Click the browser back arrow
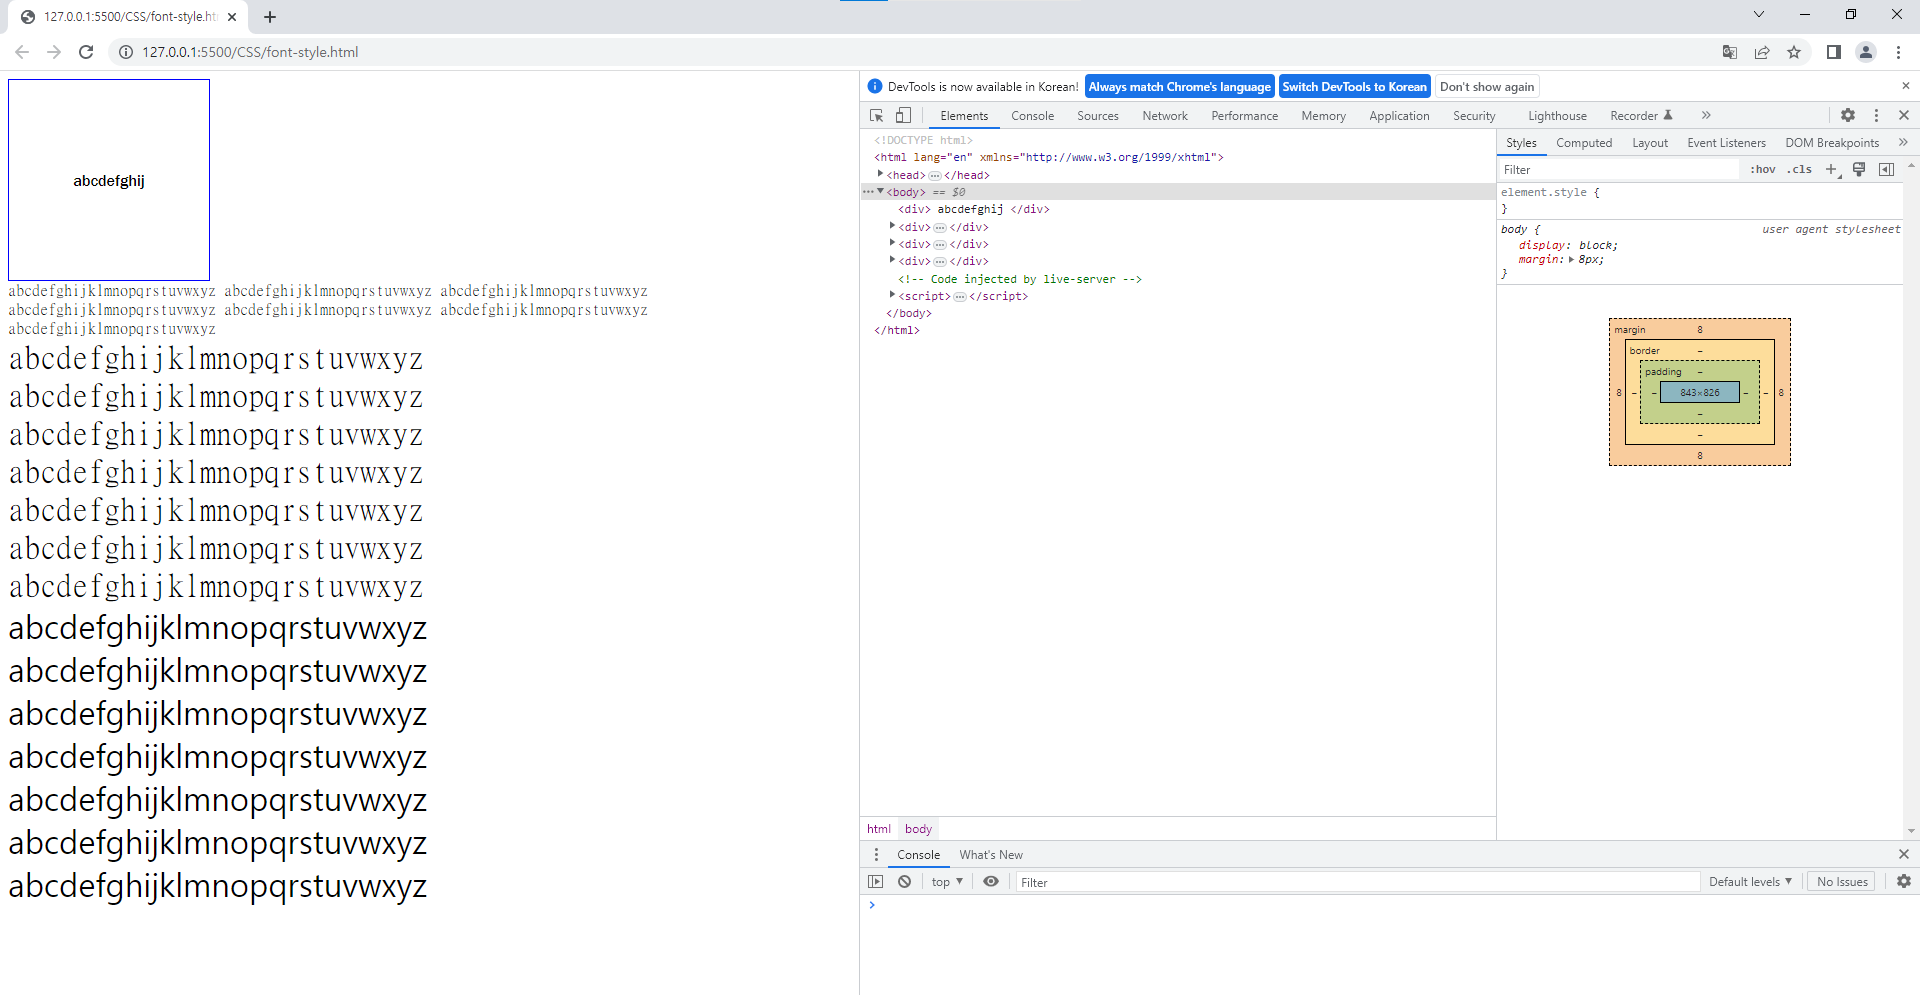This screenshot has height=995, width=1920. 22,52
